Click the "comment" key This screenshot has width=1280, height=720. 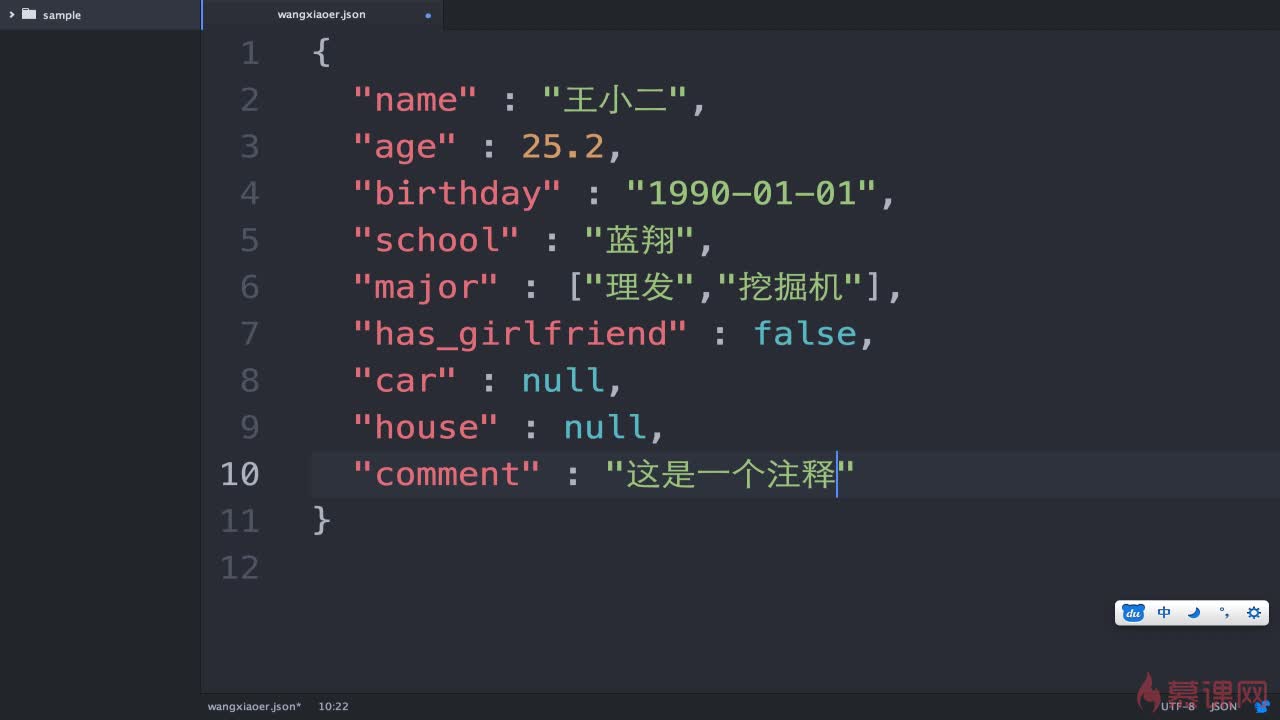tap(447, 474)
